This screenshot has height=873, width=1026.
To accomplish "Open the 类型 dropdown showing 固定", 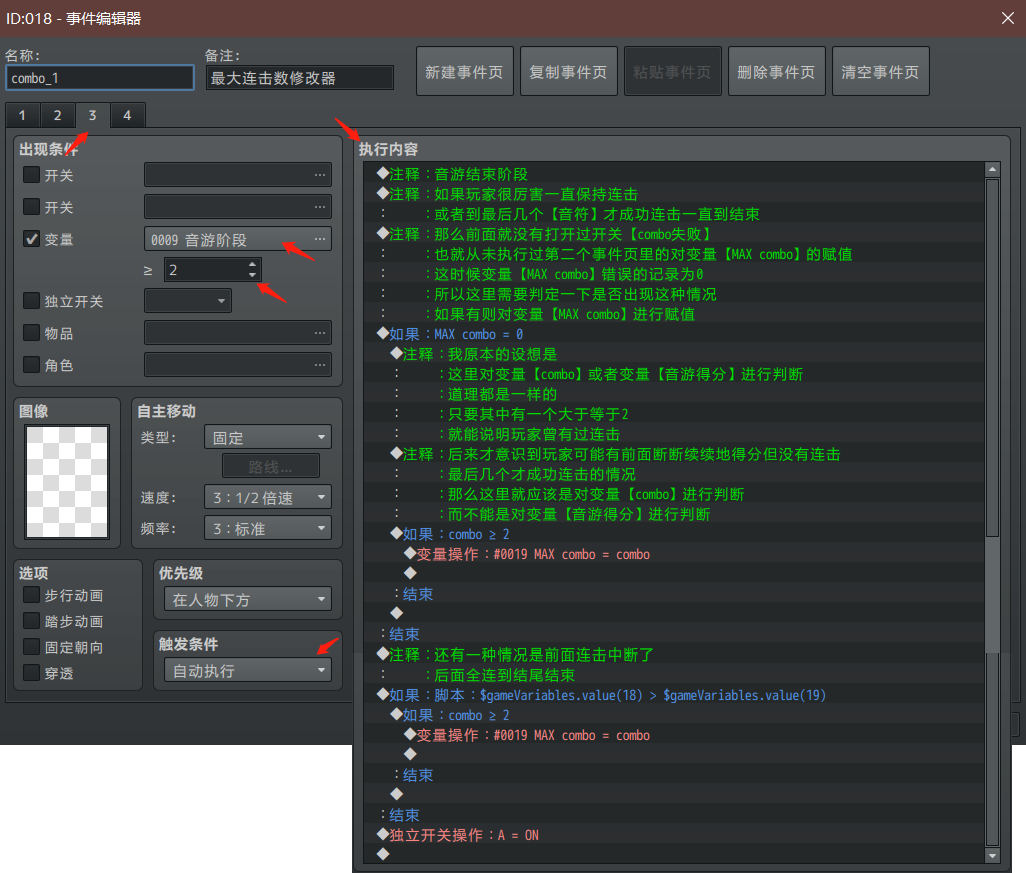I will [x=268, y=437].
